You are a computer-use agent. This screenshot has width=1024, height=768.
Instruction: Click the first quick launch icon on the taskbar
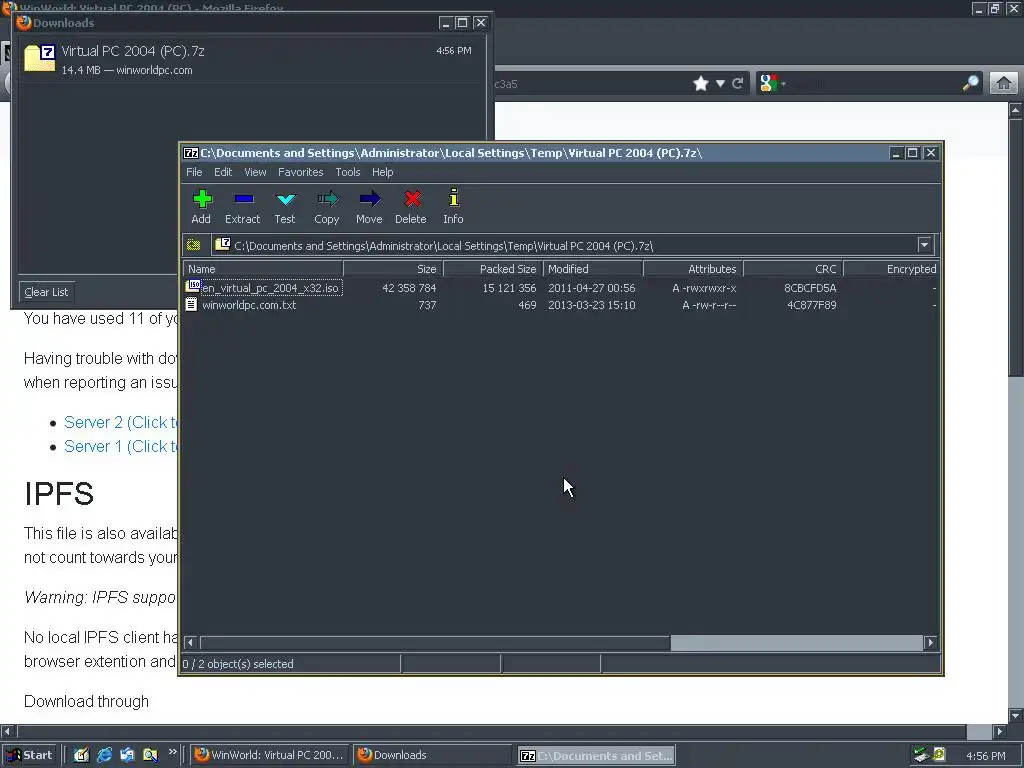click(81, 755)
